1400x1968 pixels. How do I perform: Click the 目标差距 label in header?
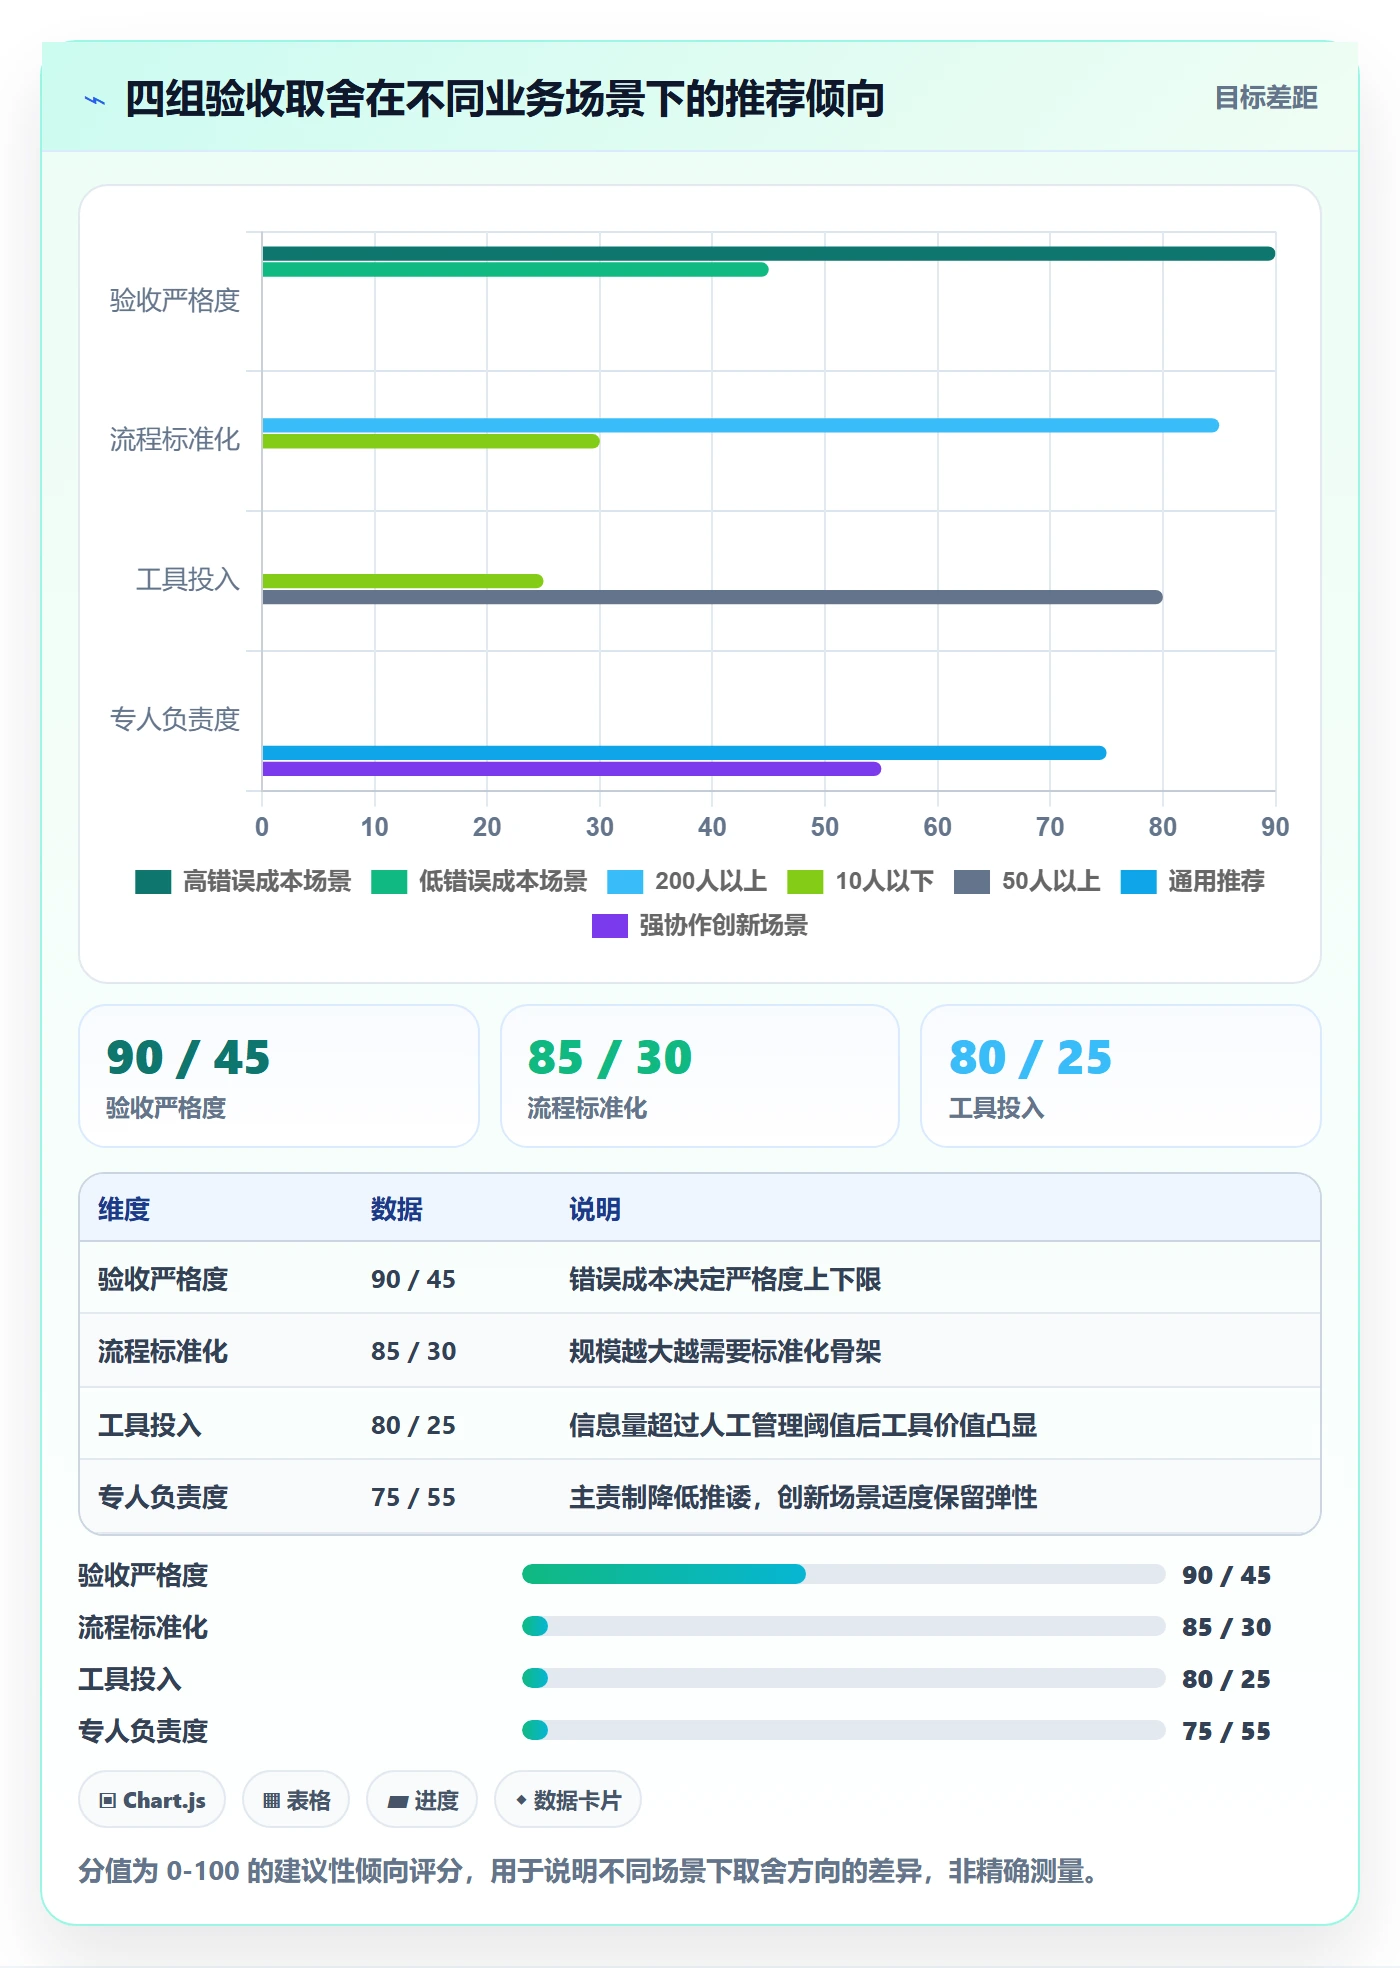tap(1265, 98)
